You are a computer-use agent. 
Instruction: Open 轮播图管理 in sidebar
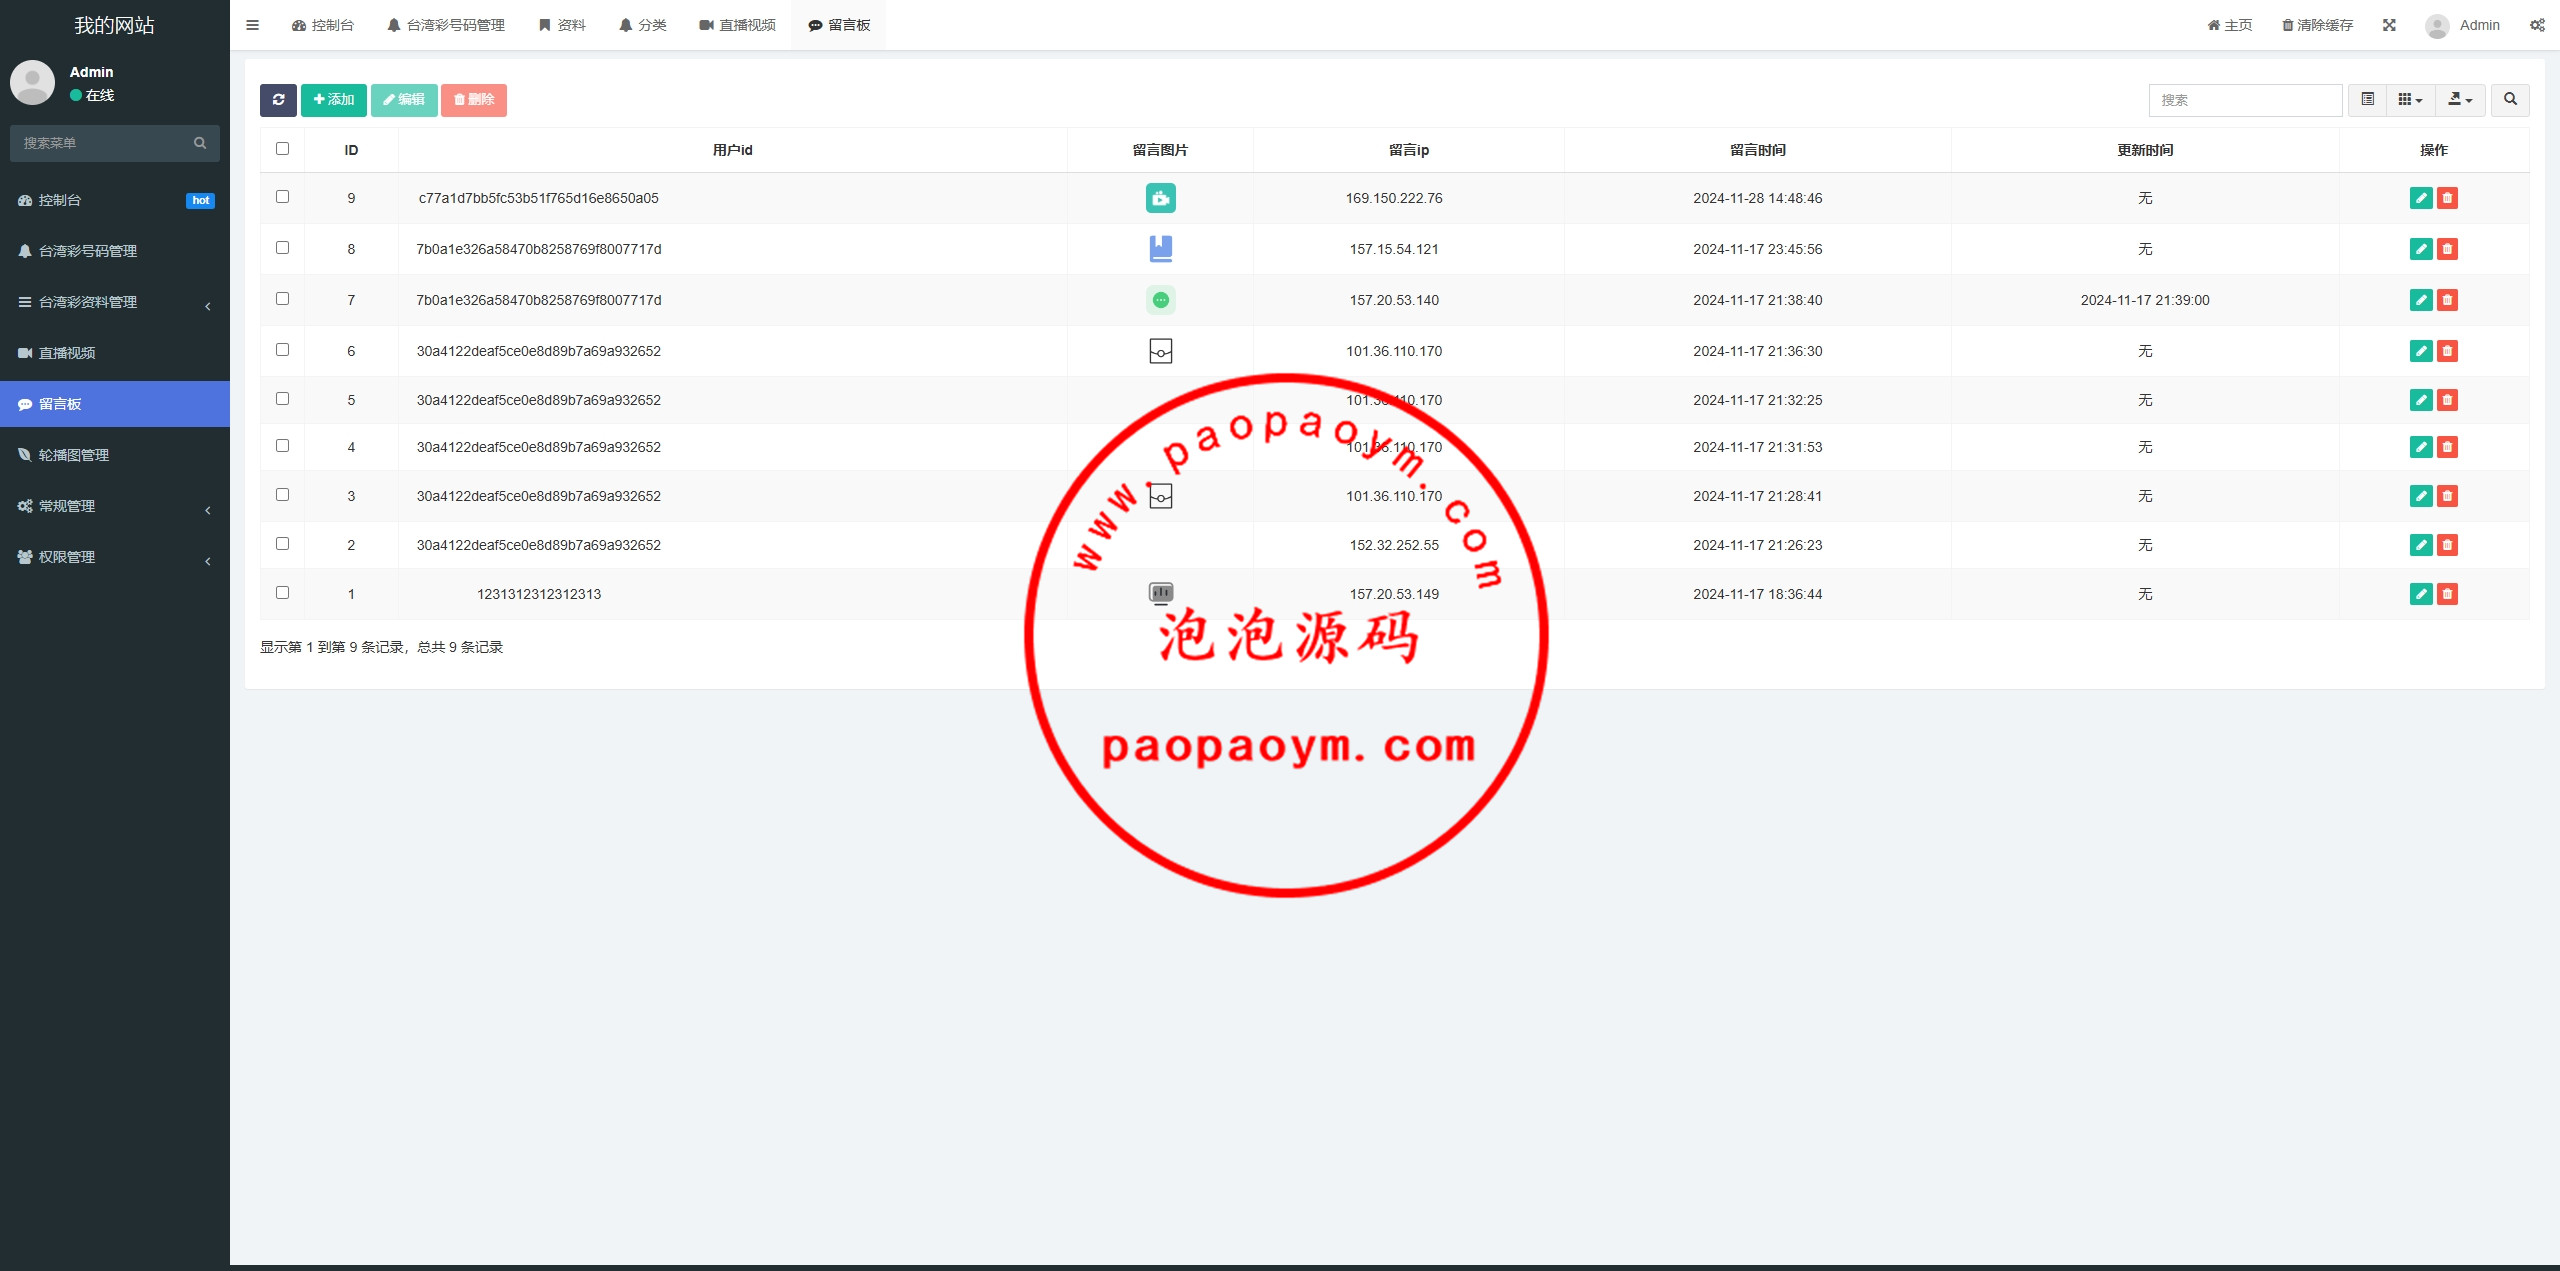pos(115,455)
